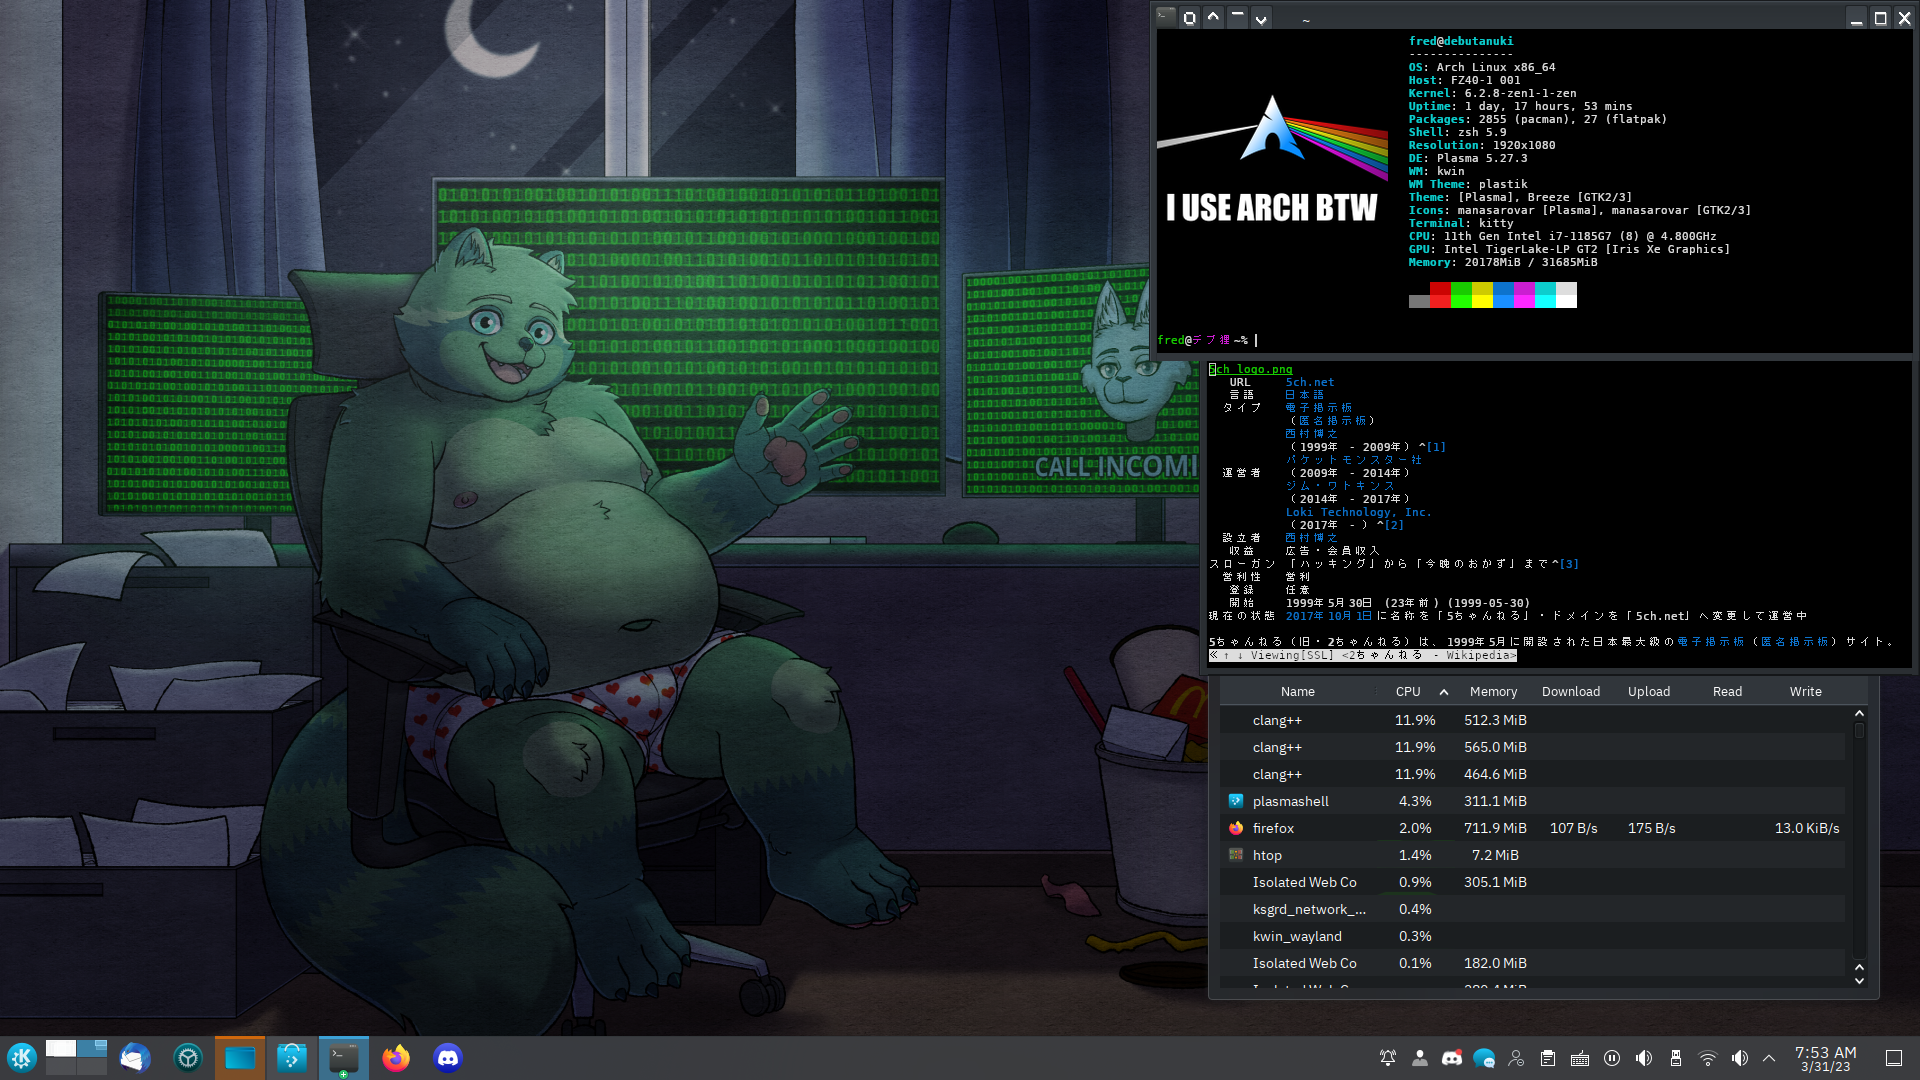Image resolution: width=1920 pixels, height=1080 pixels.
Task: Open the keyboard layout tray icon
Action: (x=1580, y=1058)
